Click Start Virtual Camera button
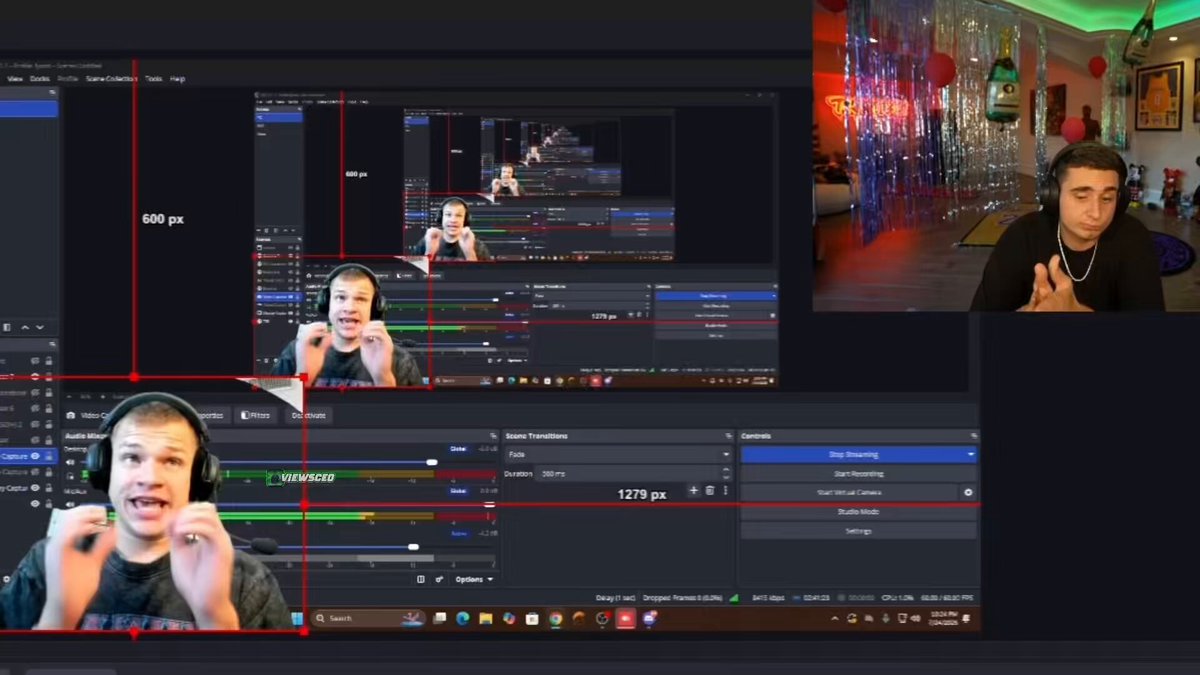 [849, 492]
